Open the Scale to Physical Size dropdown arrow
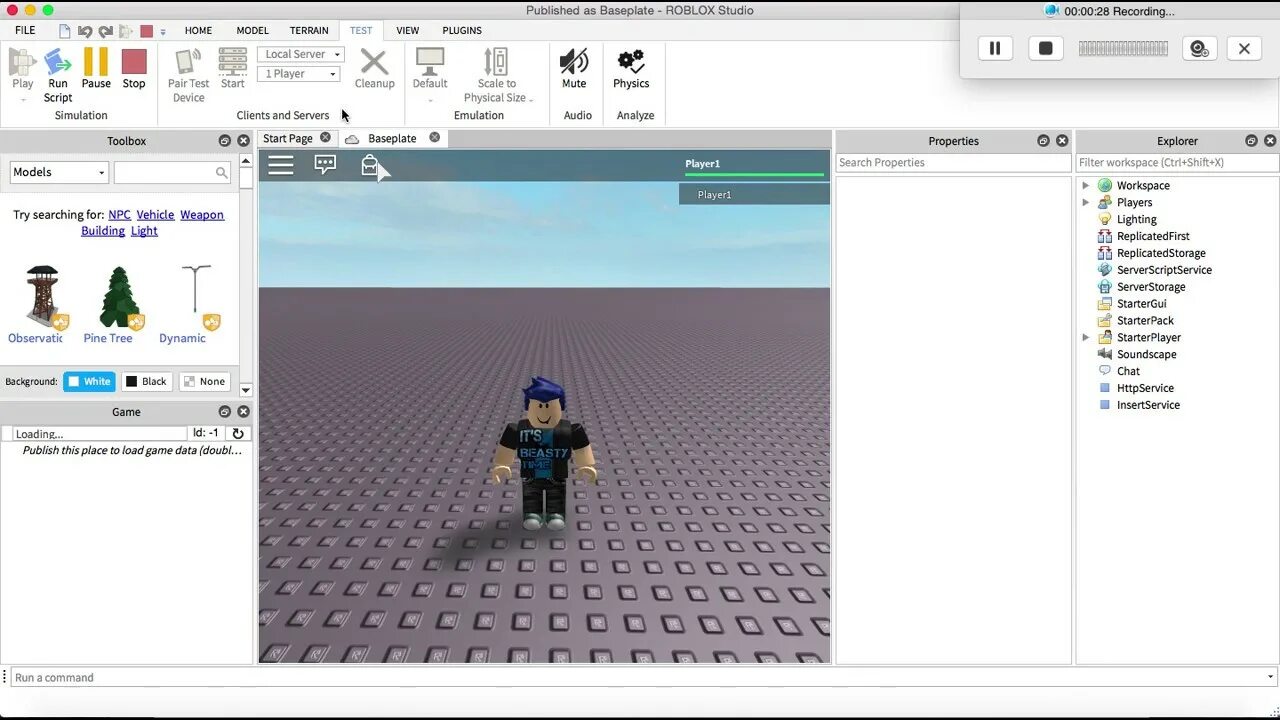 tap(531, 99)
